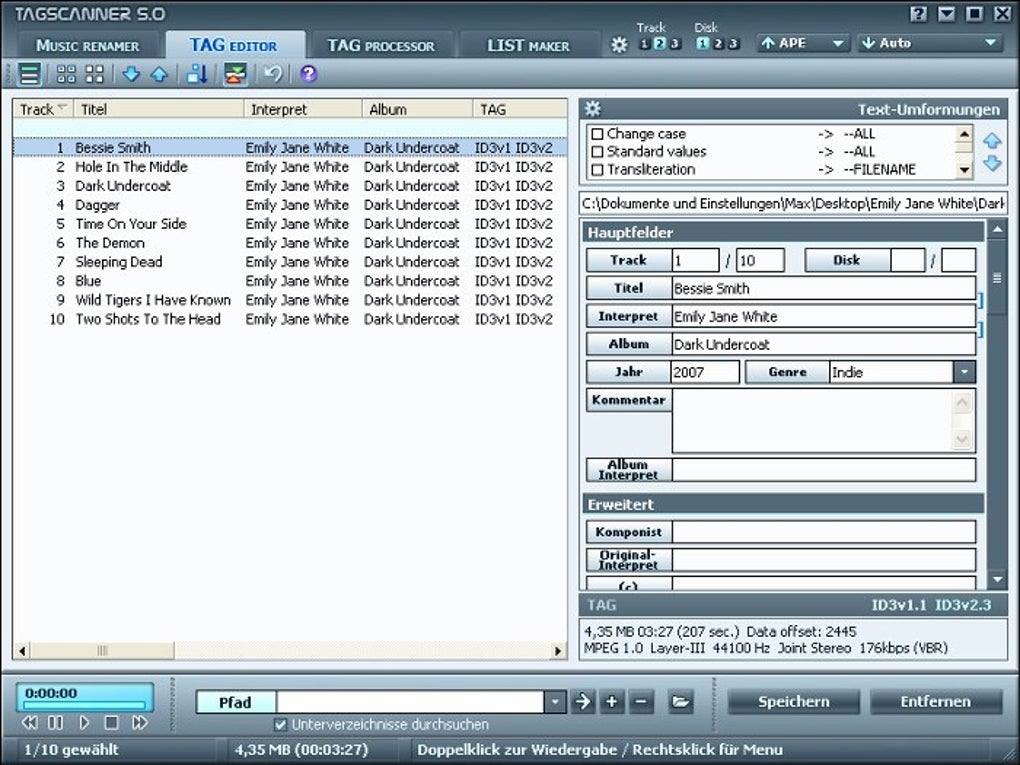Open the Genre dropdown showing Indie
Viewport: 1020px width, 765px height.
[x=963, y=372]
